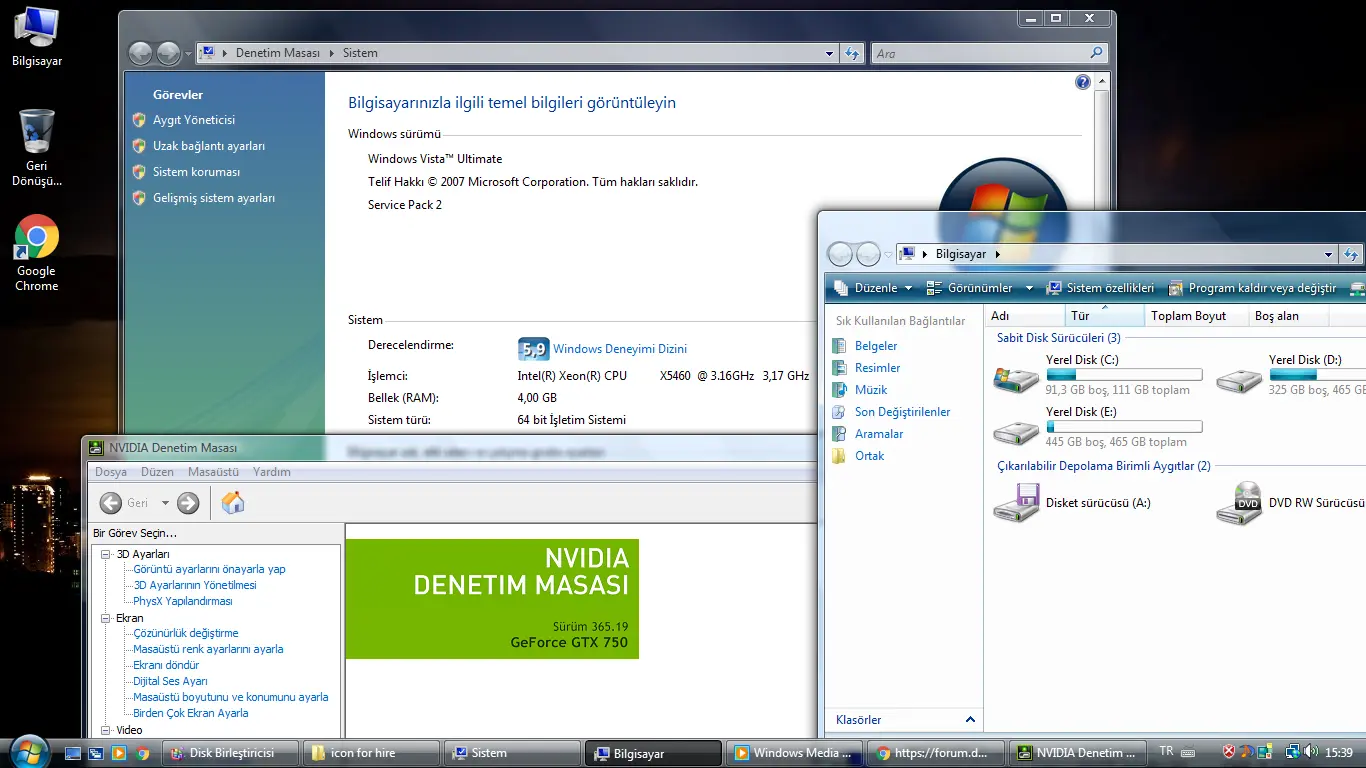This screenshot has height=768, width=1366.
Task: Click the Tür column header
Action: coord(1104,316)
